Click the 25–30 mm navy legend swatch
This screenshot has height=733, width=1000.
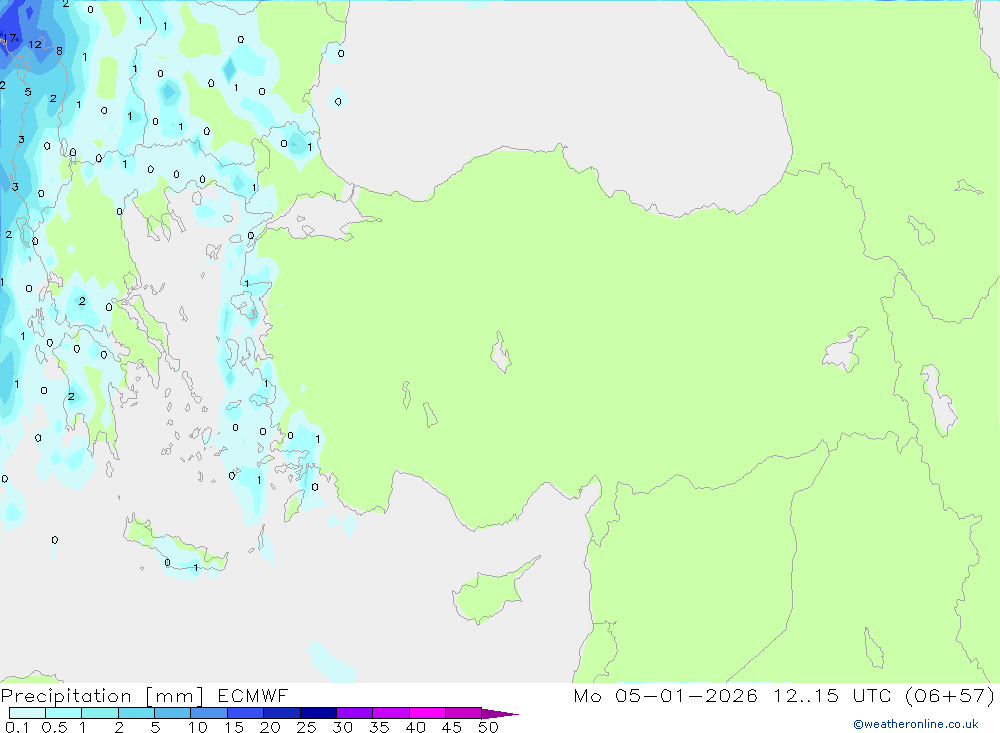pyautogui.click(x=318, y=713)
